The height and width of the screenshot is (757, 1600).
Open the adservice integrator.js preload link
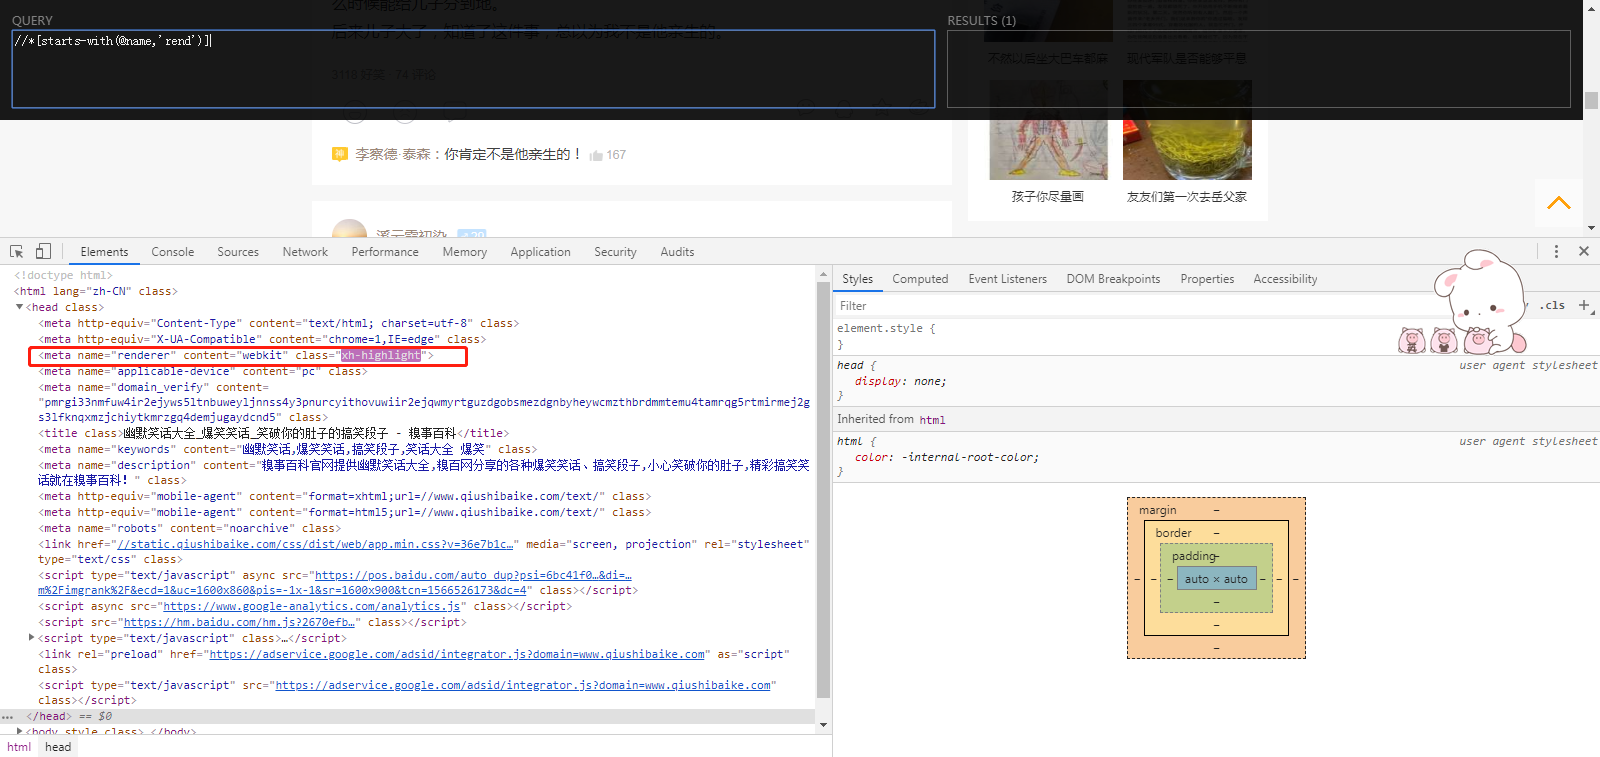tap(457, 654)
